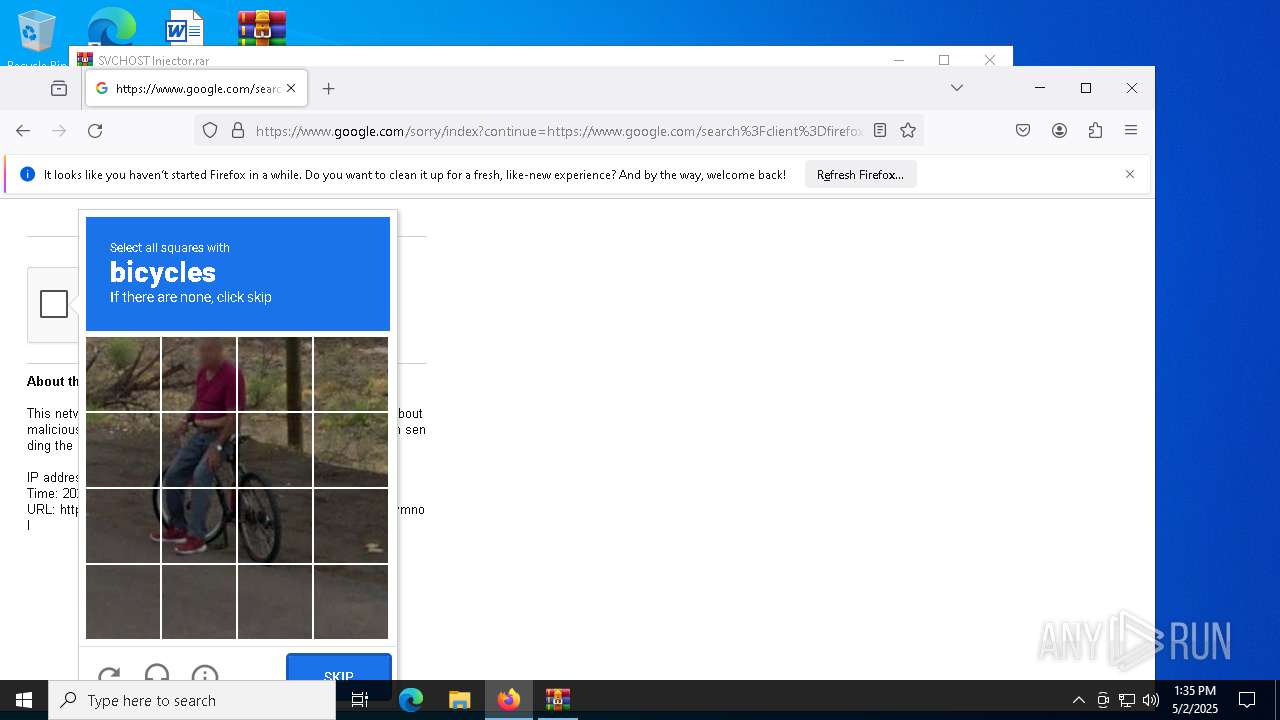Viewport: 1280px width, 720px height.
Task: Launch Edge from the taskbar
Action: pos(411,700)
